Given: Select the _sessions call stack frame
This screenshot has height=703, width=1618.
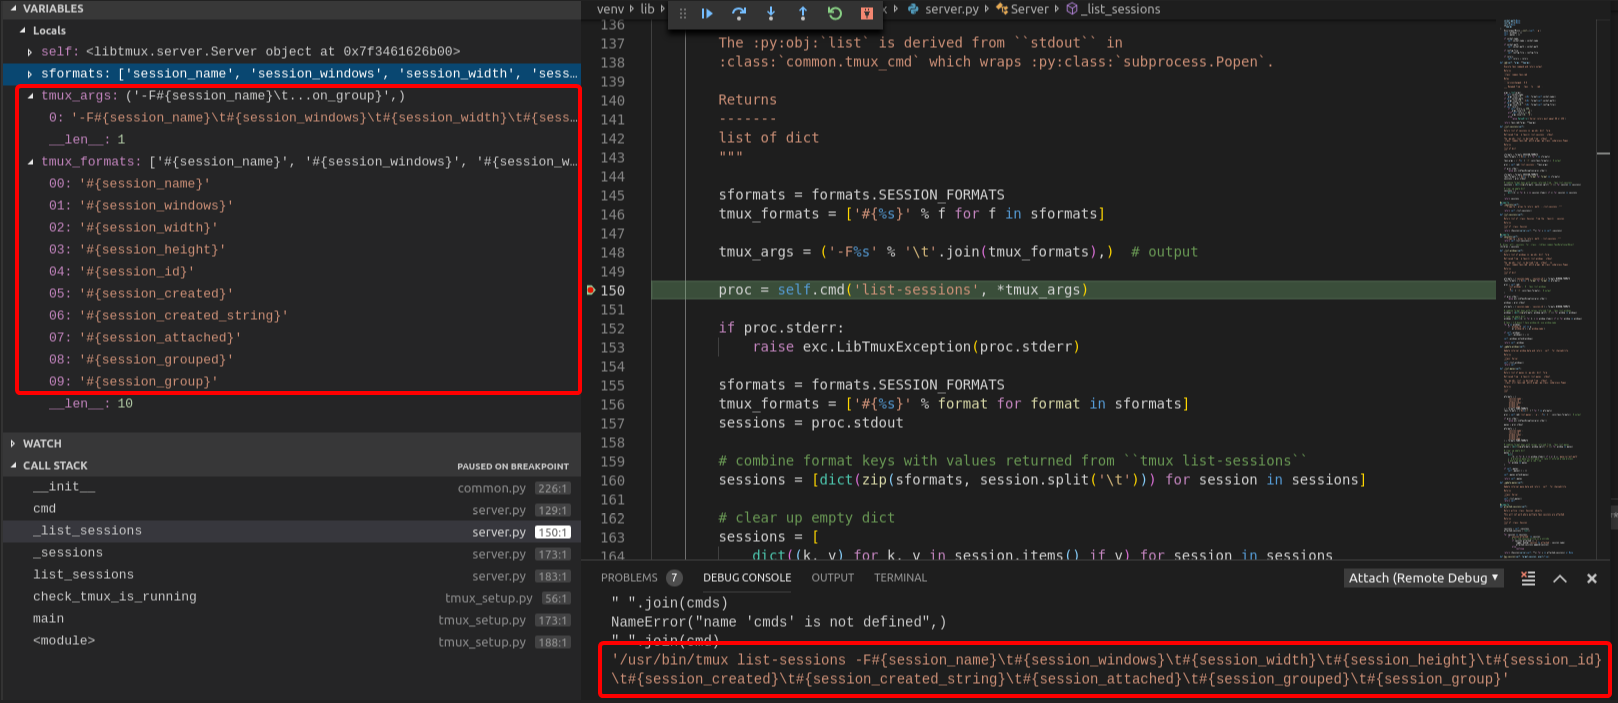Looking at the screenshot, I should pyautogui.click(x=291, y=553).
